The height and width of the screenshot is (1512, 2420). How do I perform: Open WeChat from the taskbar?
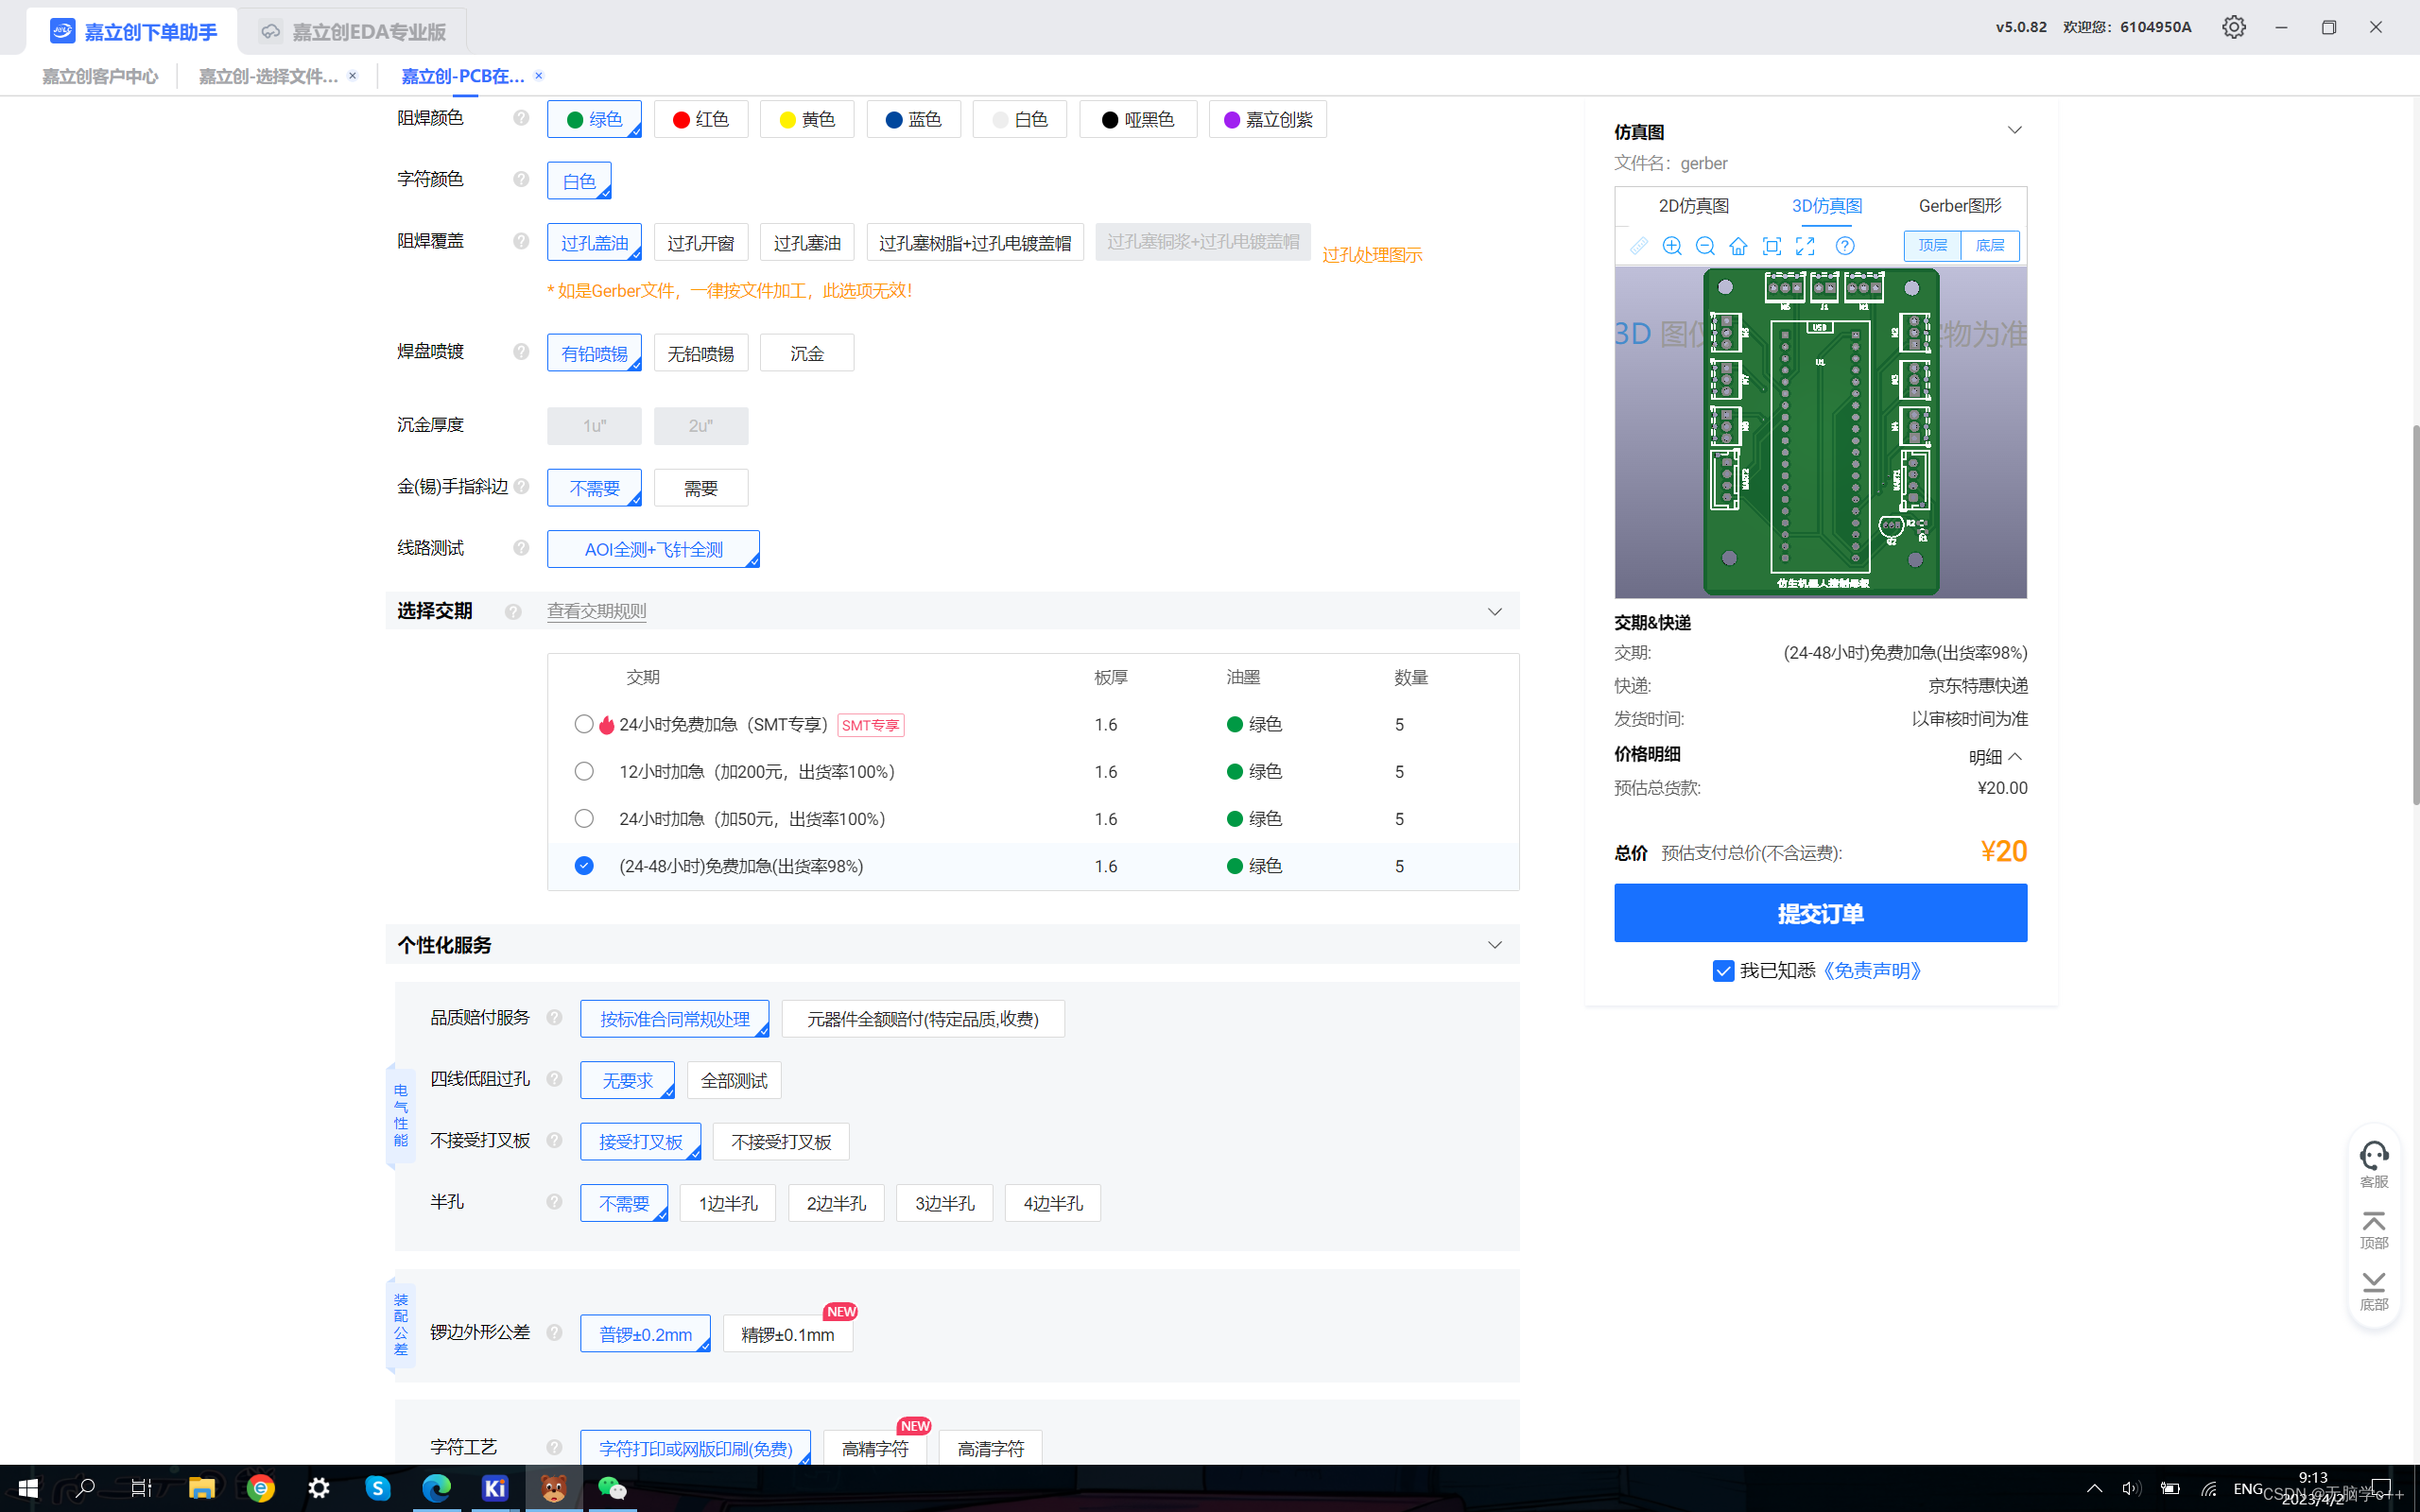(x=612, y=1488)
